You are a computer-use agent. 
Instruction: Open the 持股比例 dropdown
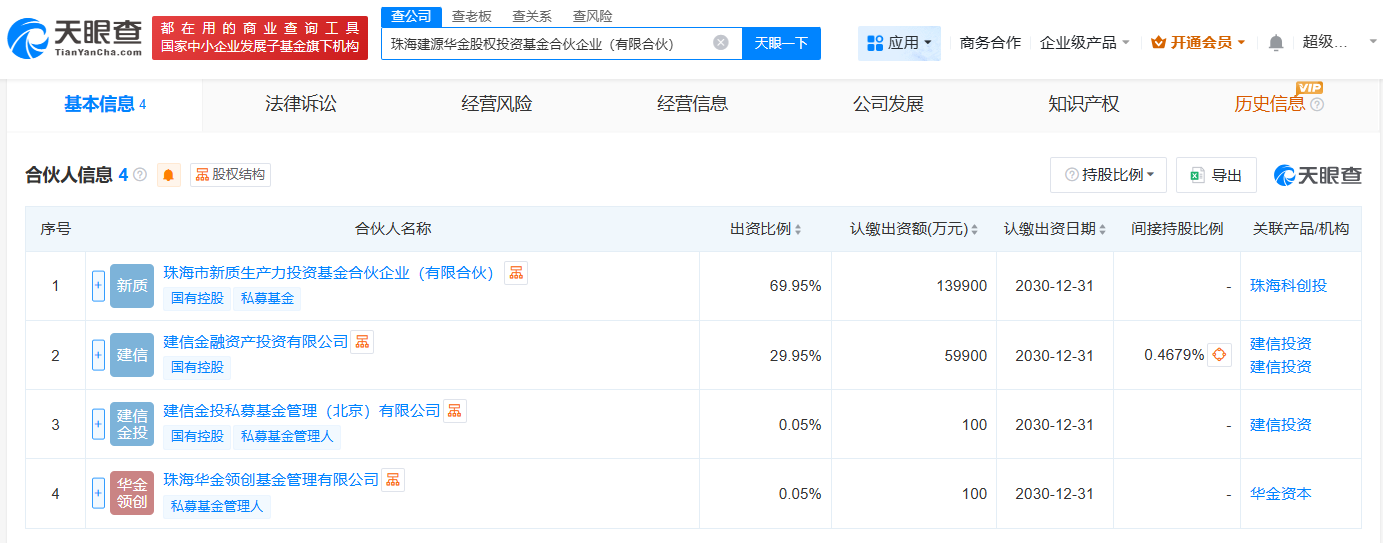pos(1109,175)
